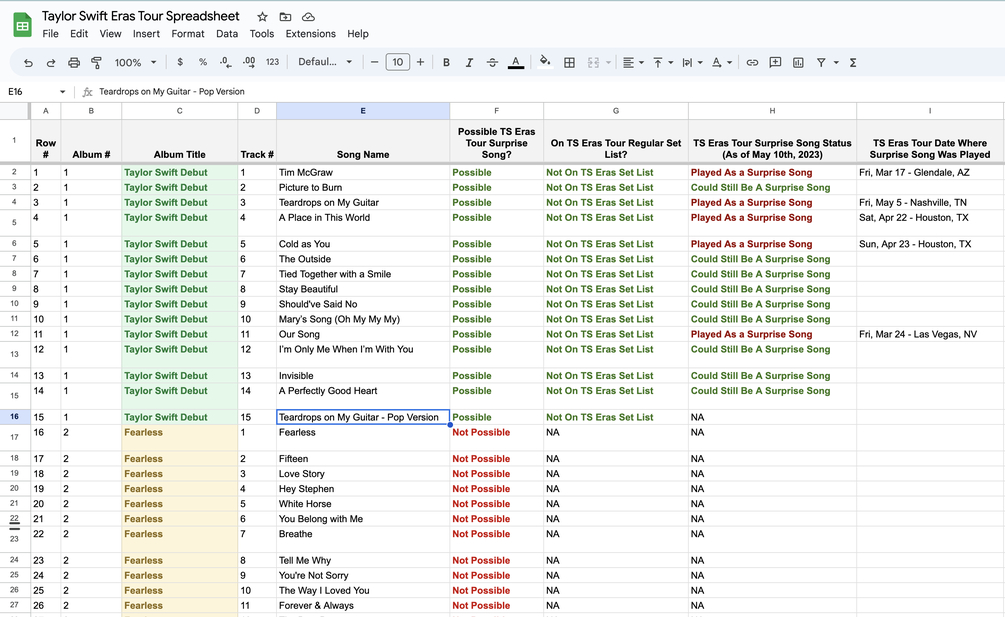Click the Fill color icon

[x=544, y=62]
